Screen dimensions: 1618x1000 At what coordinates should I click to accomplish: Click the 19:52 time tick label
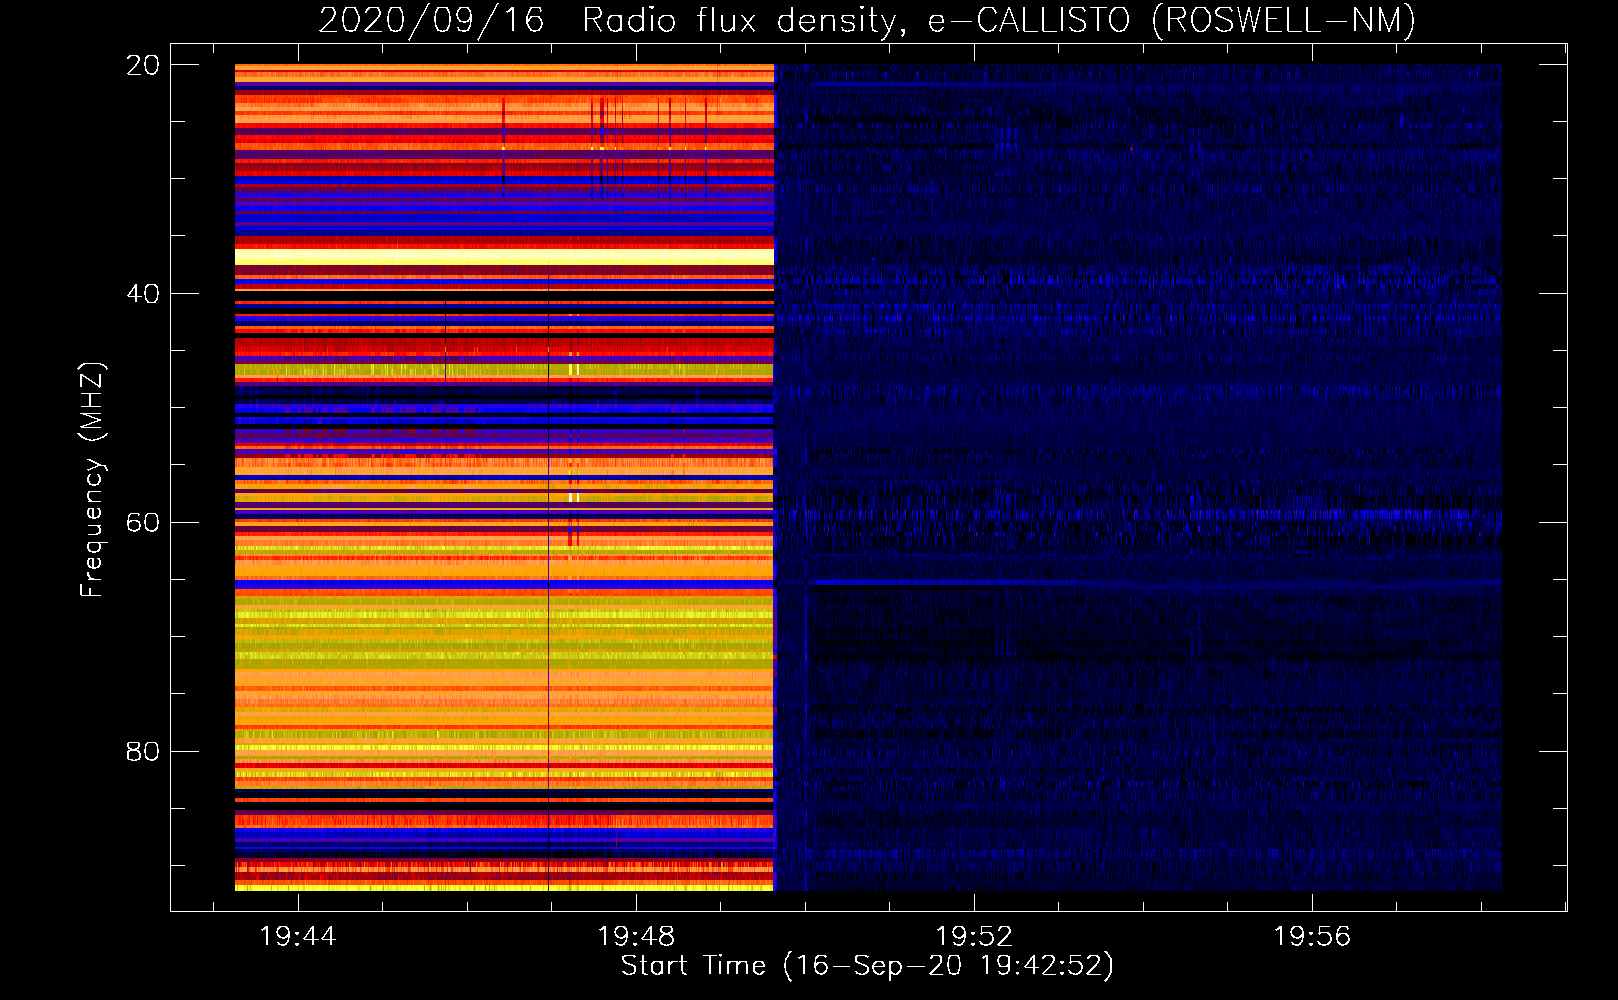click(x=974, y=937)
